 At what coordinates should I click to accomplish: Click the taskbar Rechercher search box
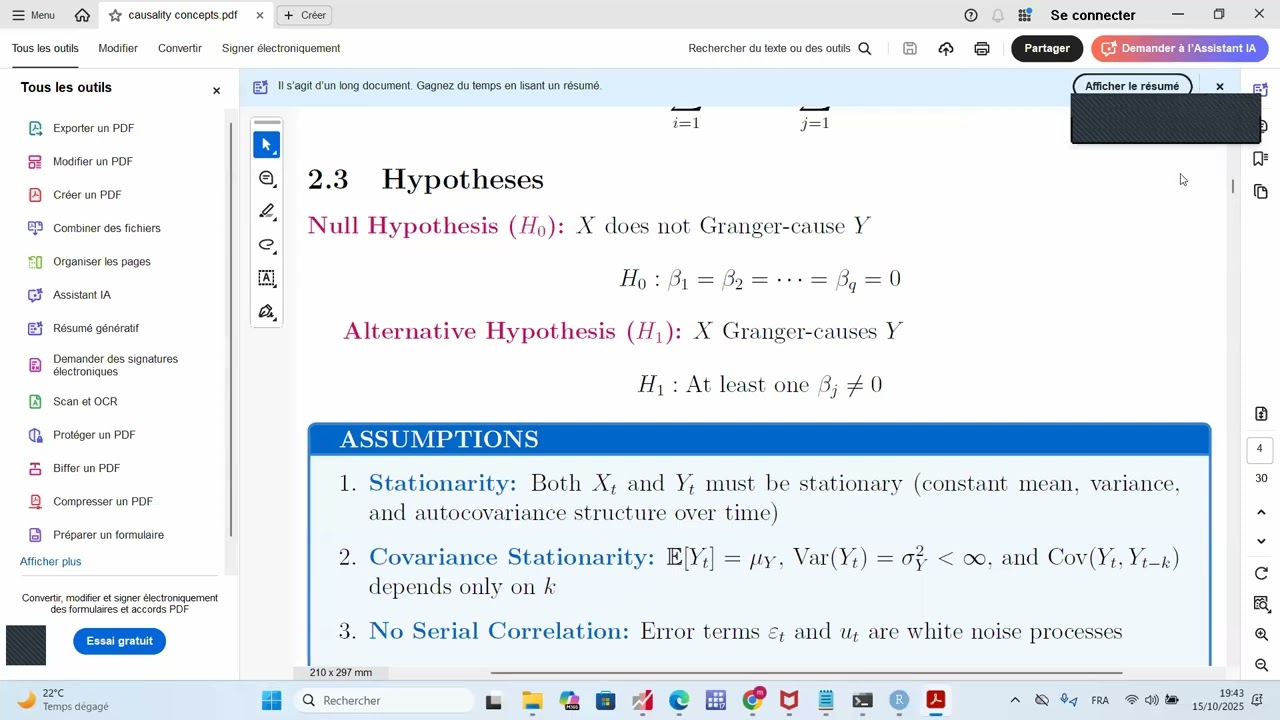pos(384,700)
